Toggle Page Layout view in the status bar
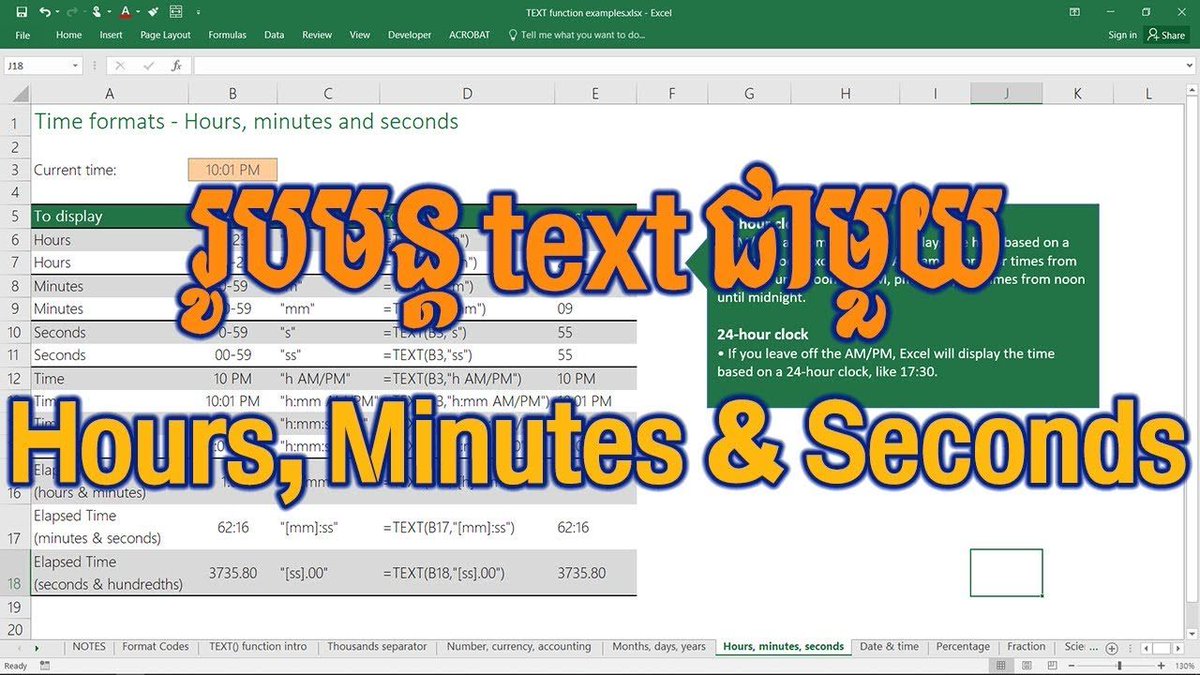1200x675 pixels. [x=1027, y=665]
